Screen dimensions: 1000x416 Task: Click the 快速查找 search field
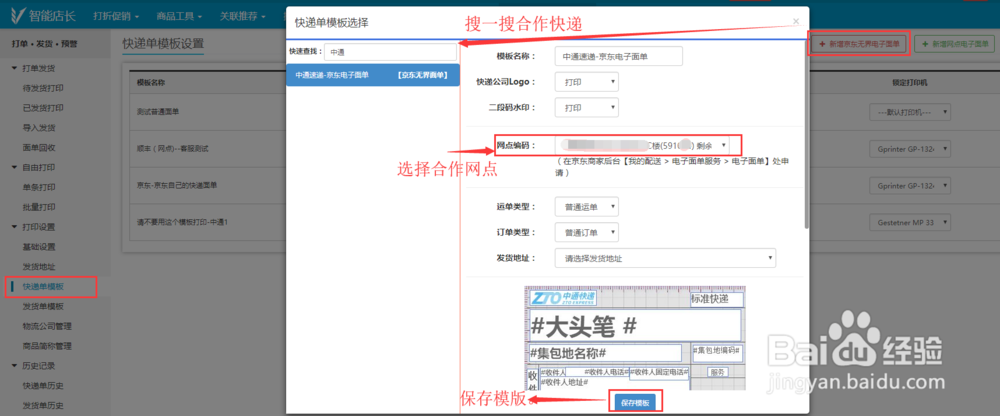tap(390, 51)
